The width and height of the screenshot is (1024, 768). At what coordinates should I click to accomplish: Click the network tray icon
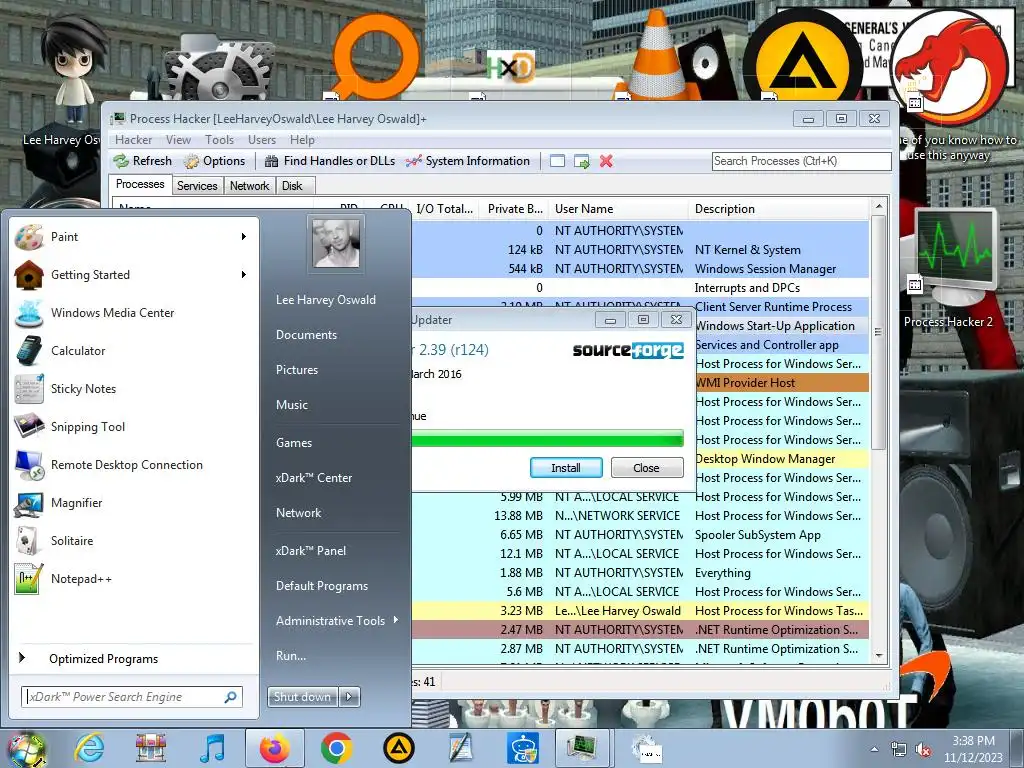[899, 750]
